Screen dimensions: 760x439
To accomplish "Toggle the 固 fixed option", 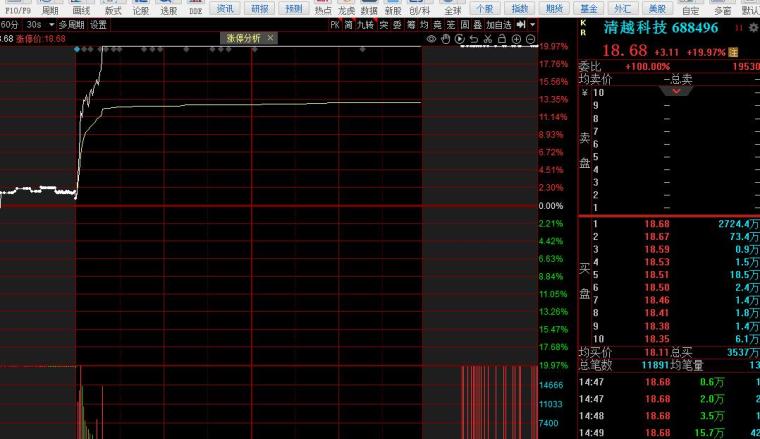I will pos(465,25).
